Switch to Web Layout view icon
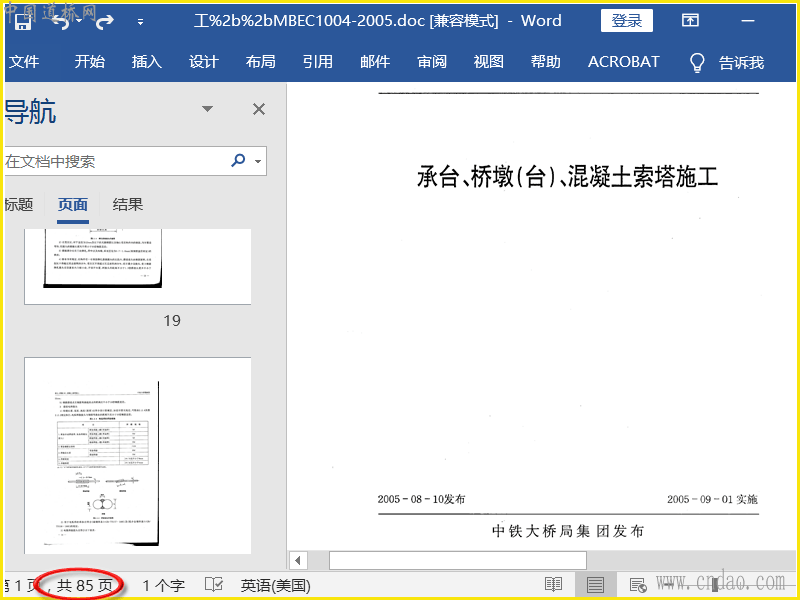This screenshot has height=600, width=800. [x=638, y=585]
